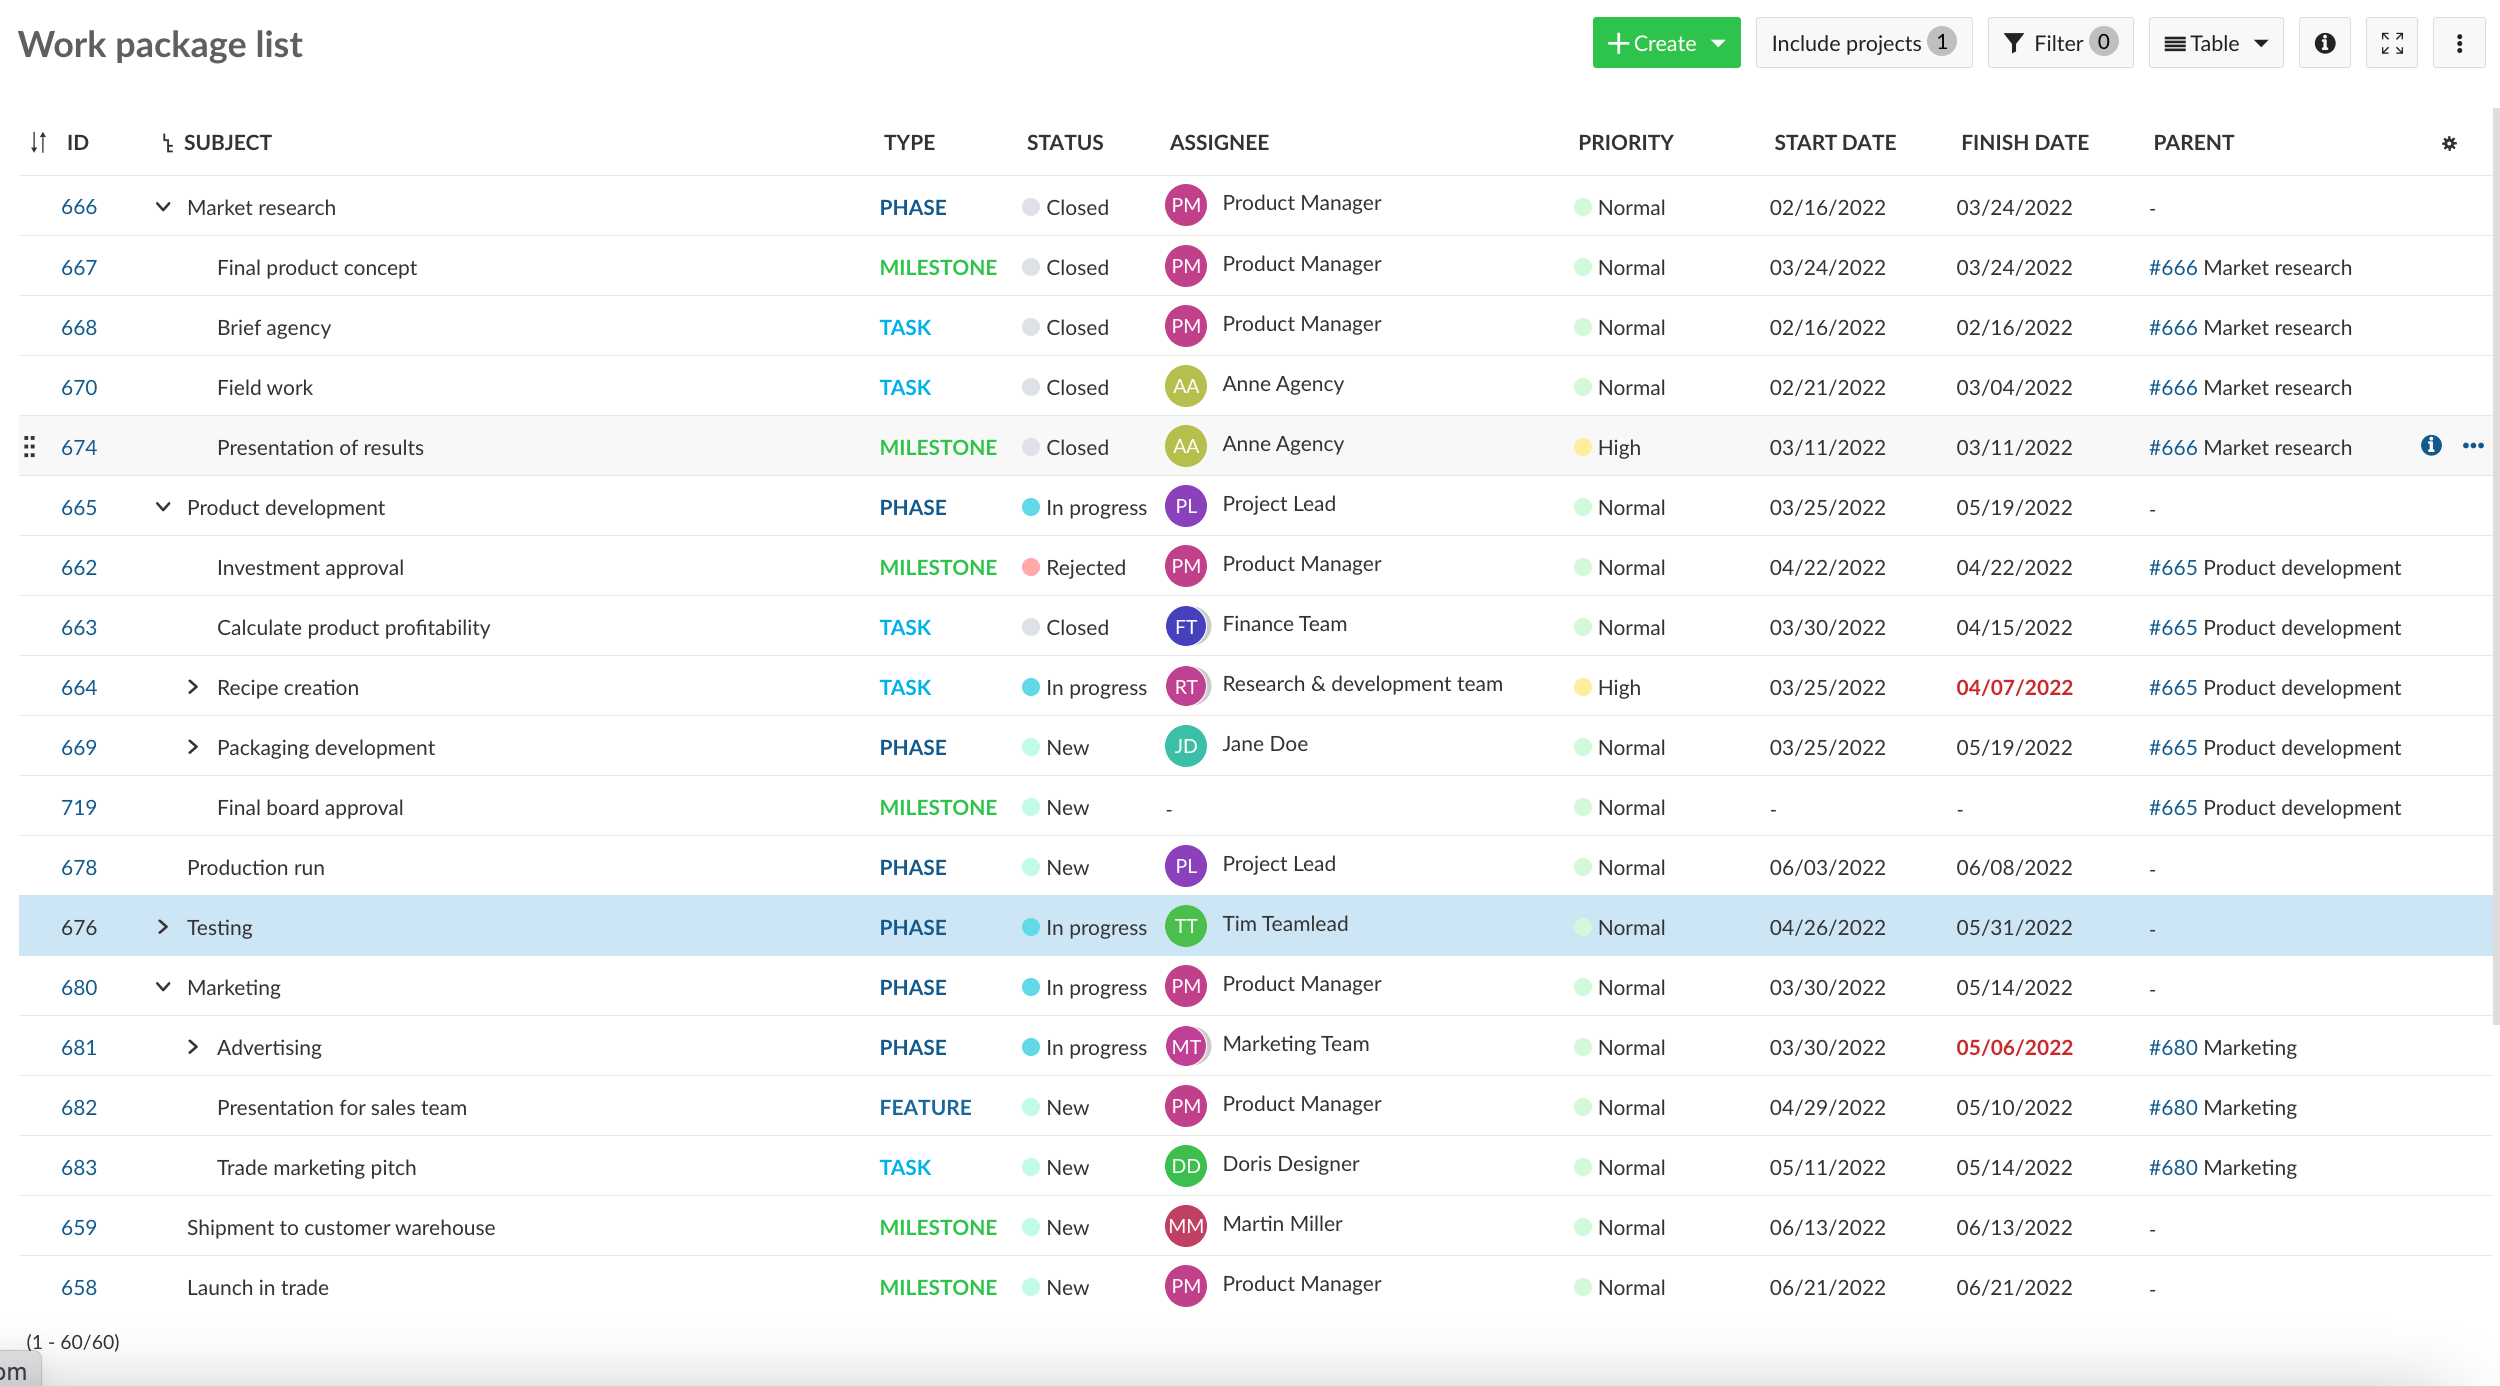Expand the Testing phase row
This screenshot has width=2500, height=1386.
pyautogui.click(x=163, y=927)
